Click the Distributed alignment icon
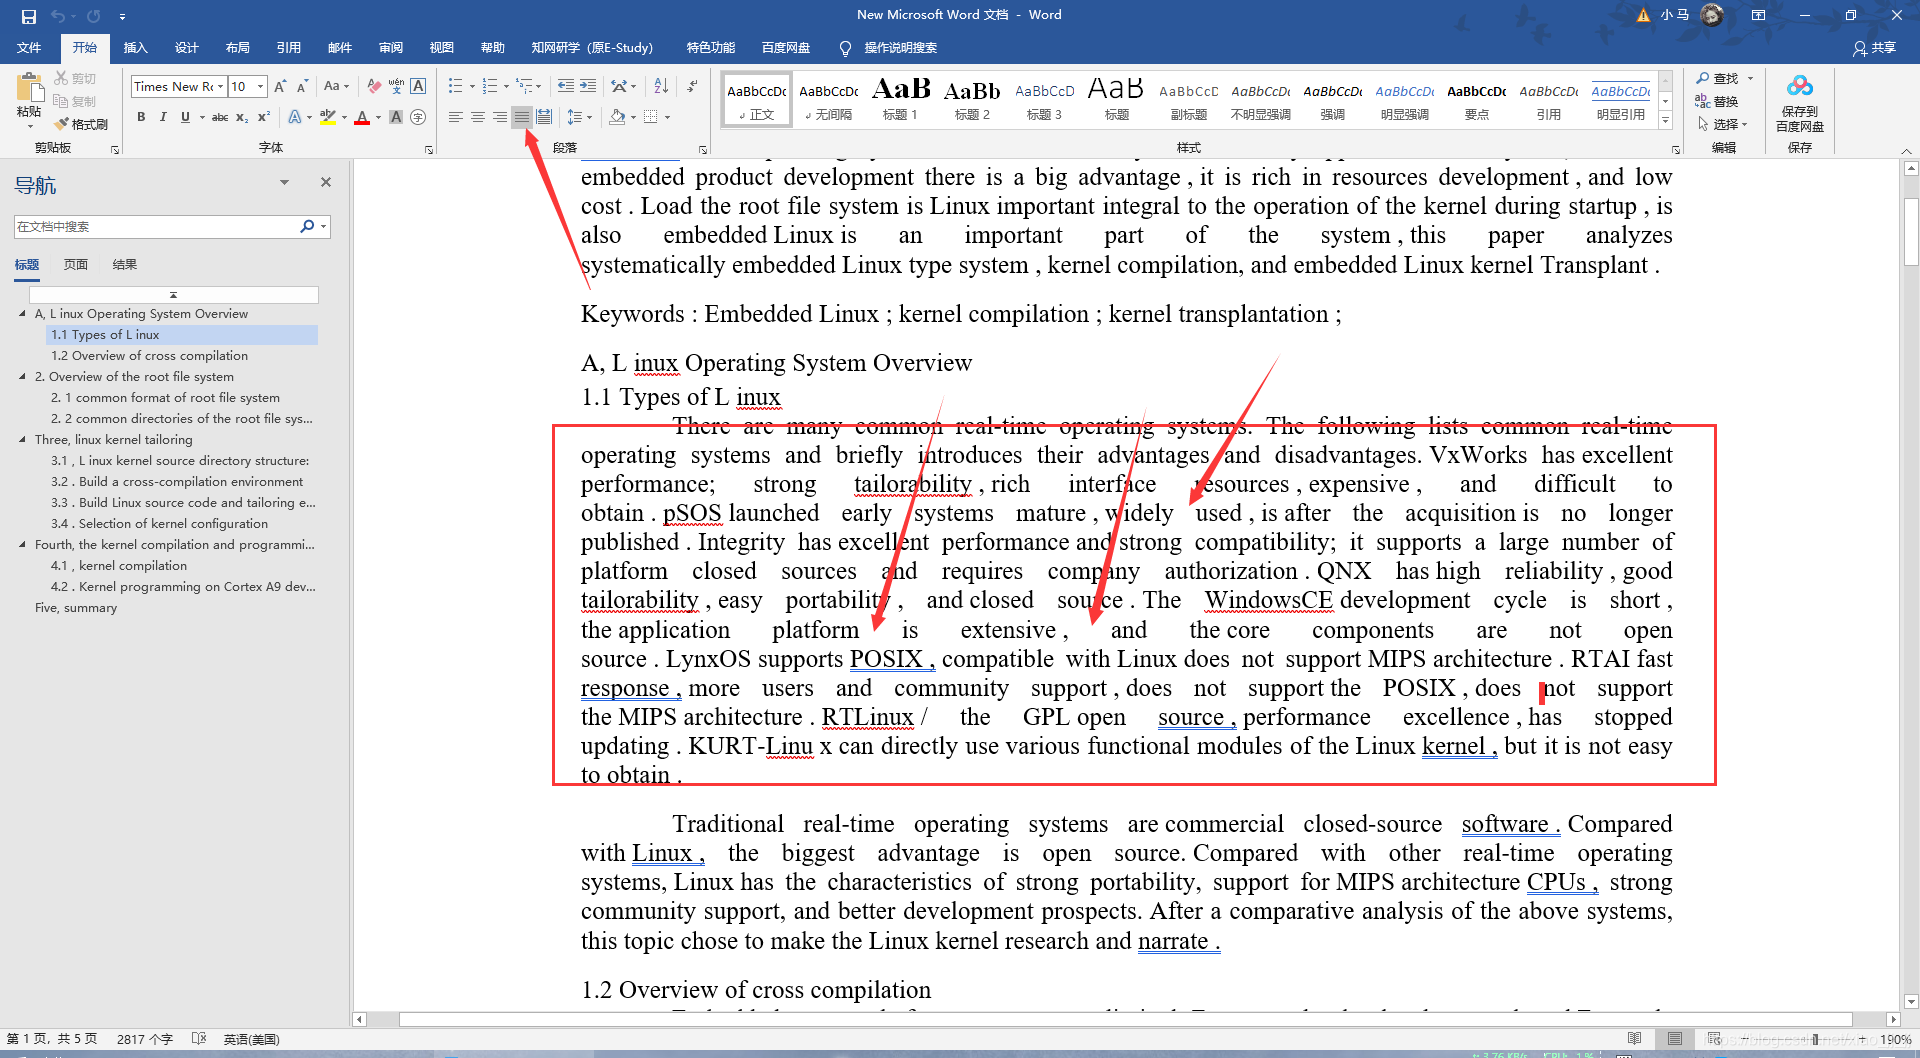1920x1058 pixels. coord(544,117)
